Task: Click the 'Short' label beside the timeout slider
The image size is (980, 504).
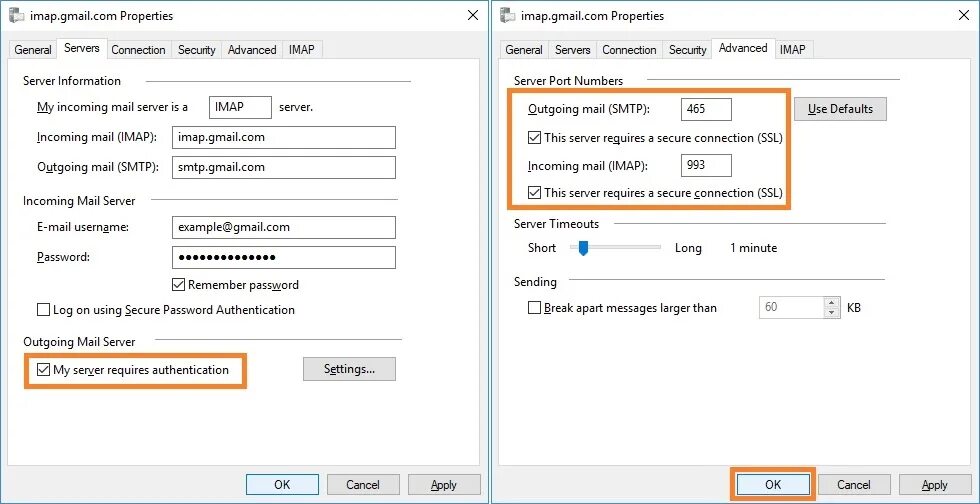Action: (x=542, y=248)
